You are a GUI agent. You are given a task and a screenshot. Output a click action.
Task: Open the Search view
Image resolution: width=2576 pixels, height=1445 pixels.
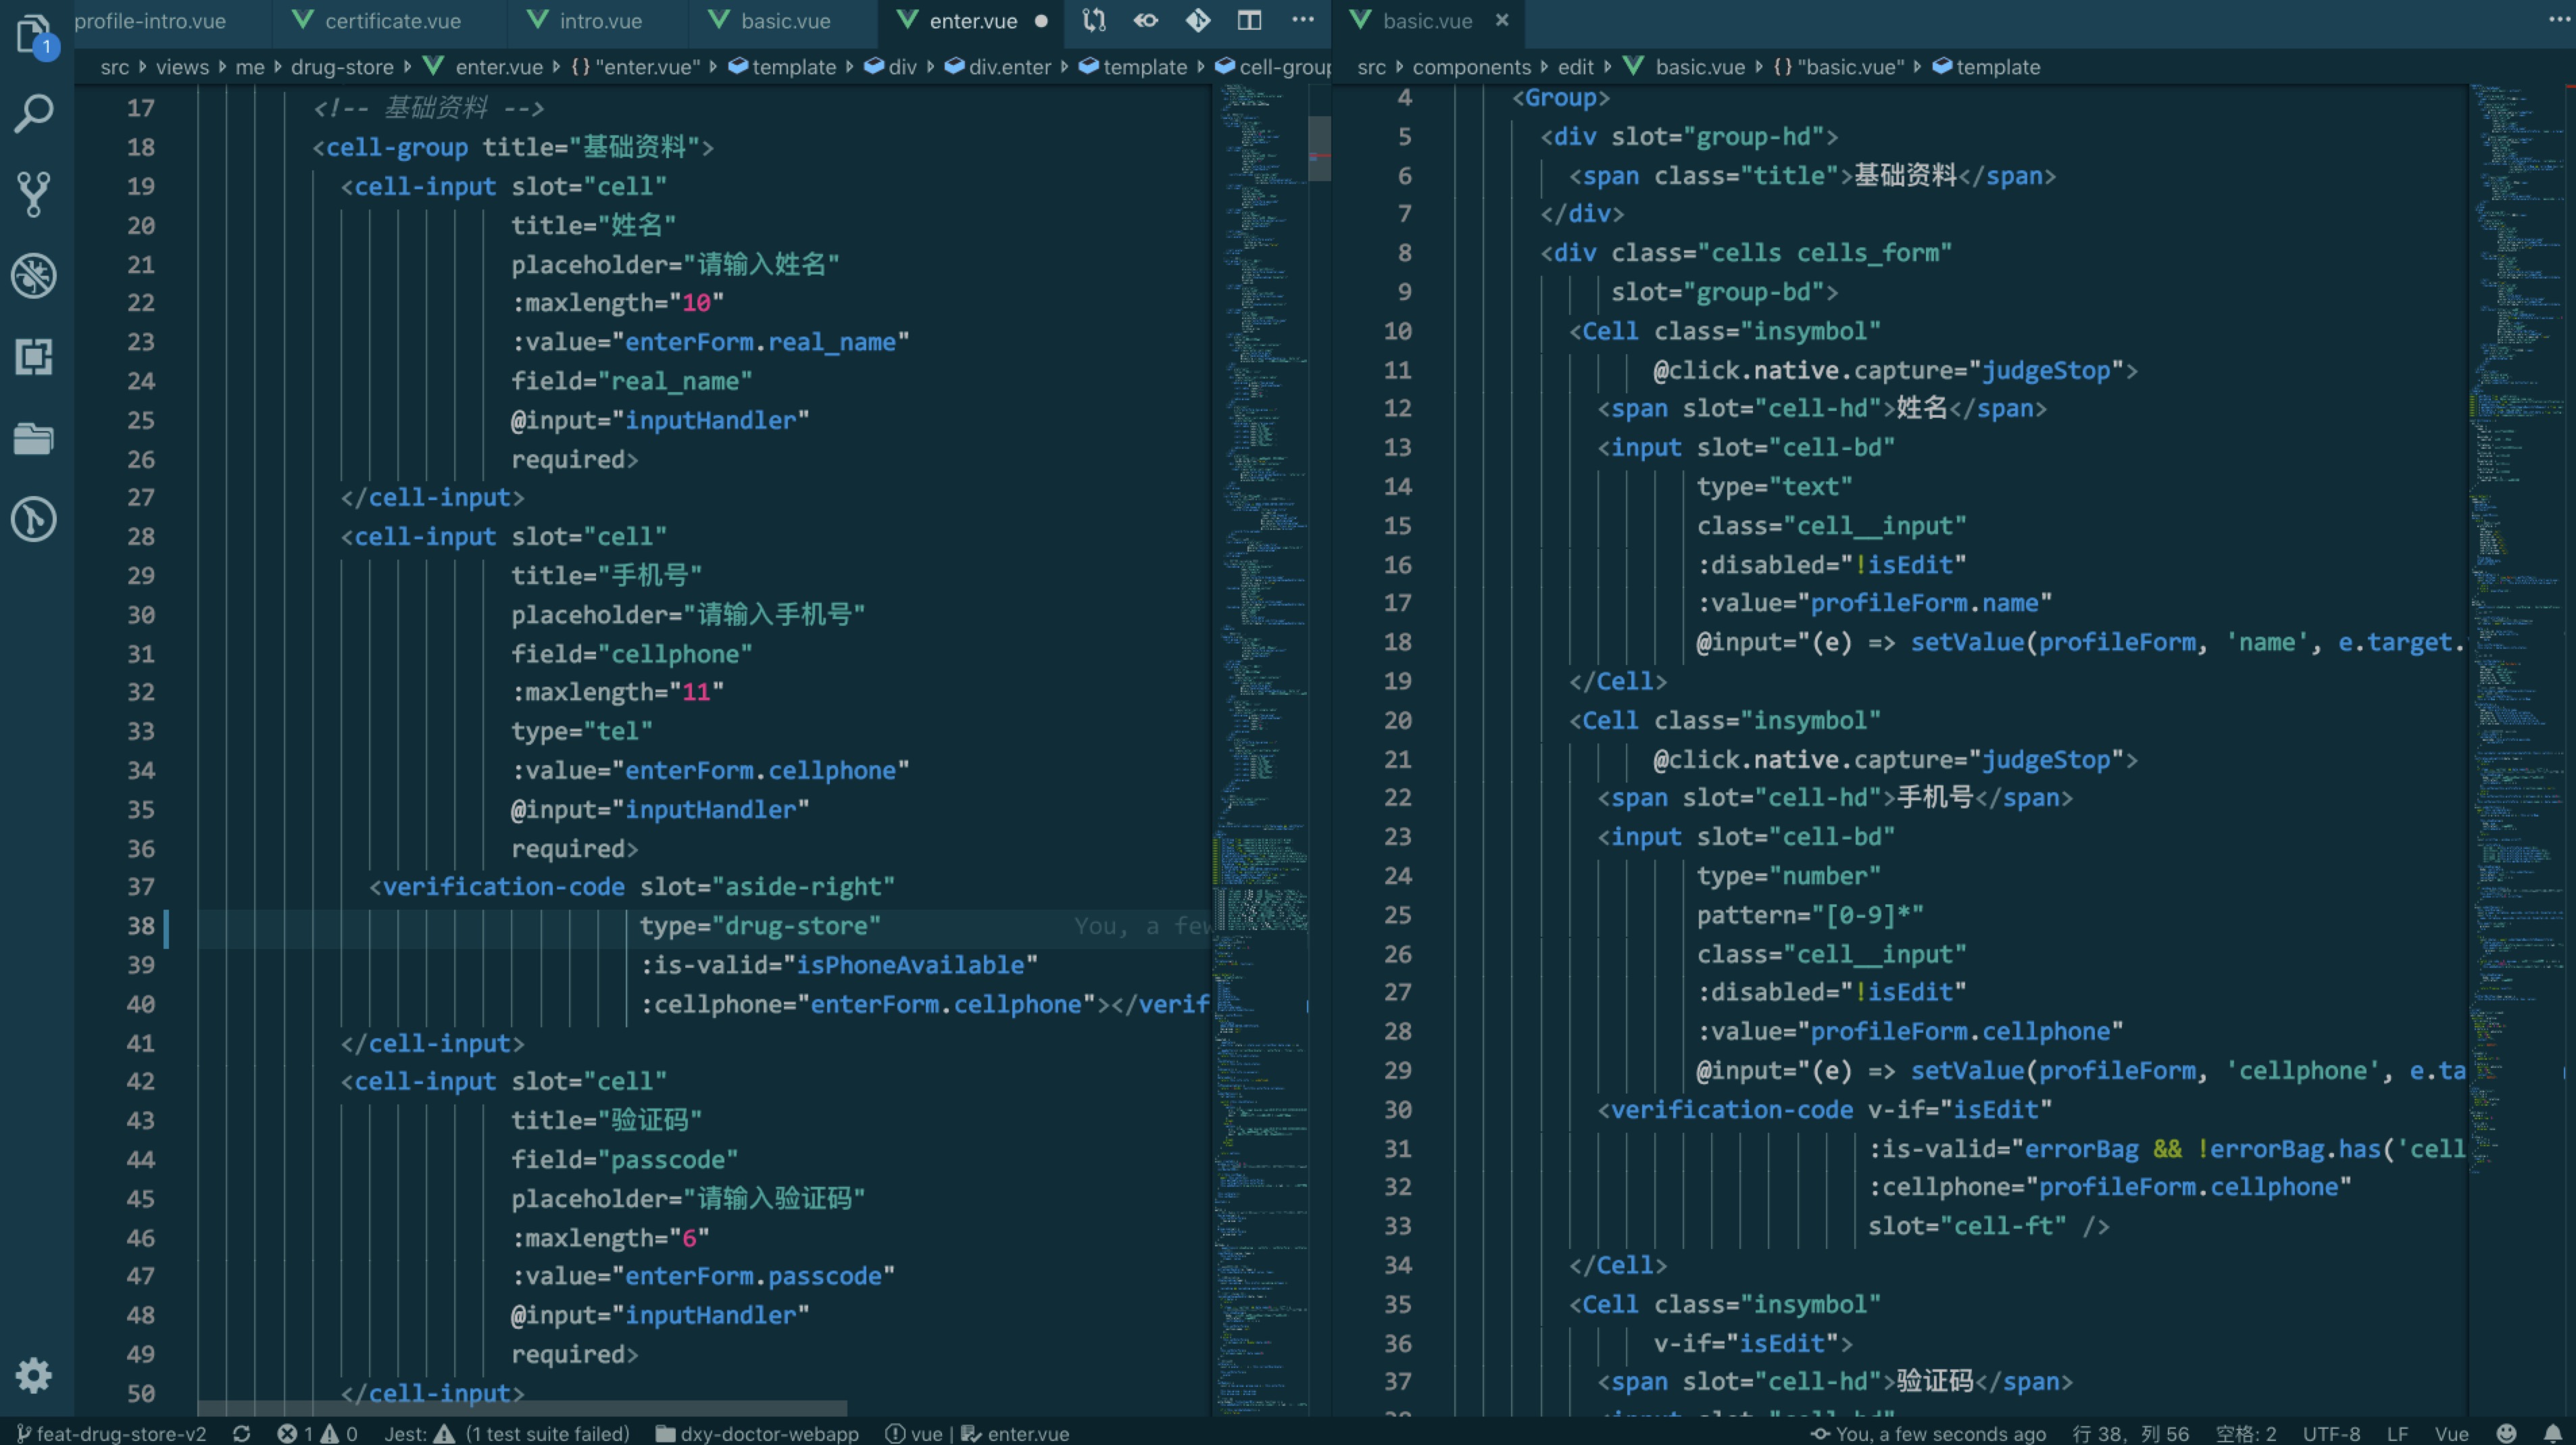point(34,113)
